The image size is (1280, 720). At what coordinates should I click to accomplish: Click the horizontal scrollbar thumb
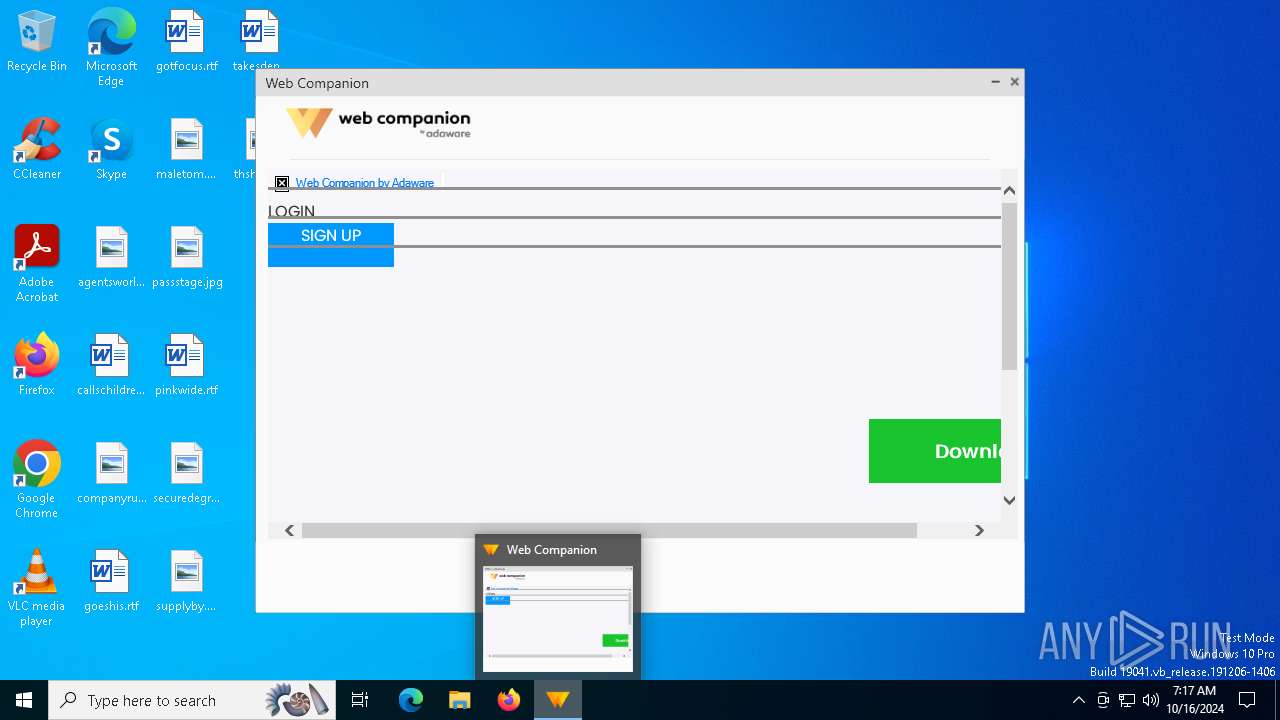click(x=609, y=530)
